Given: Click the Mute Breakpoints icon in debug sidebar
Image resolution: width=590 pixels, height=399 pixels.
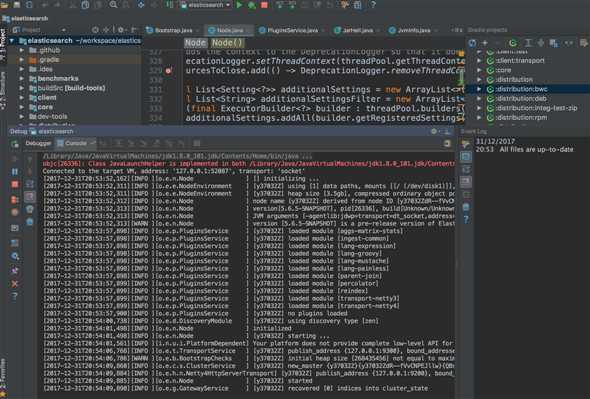Looking at the screenshot, I should (15, 212).
